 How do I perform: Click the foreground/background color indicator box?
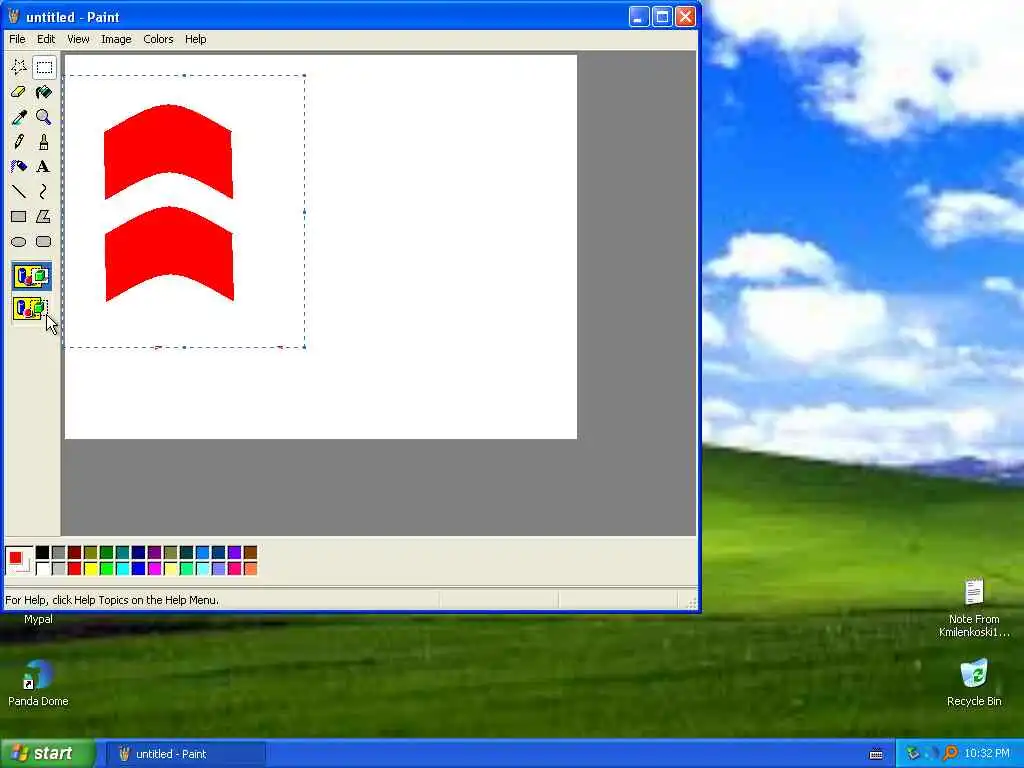coord(18,561)
